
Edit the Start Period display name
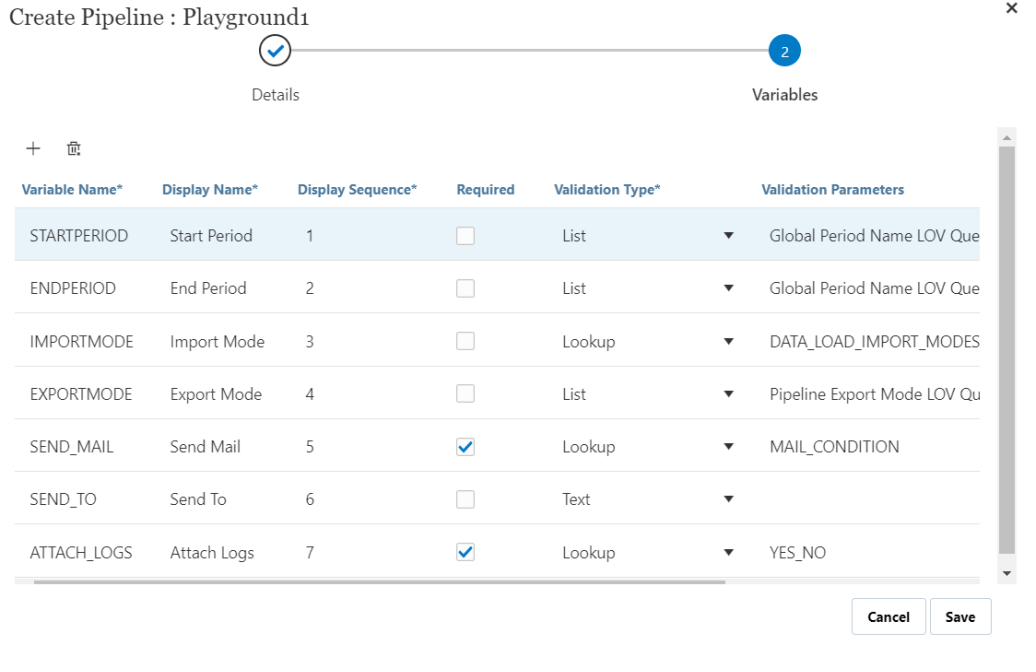point(211,236)
